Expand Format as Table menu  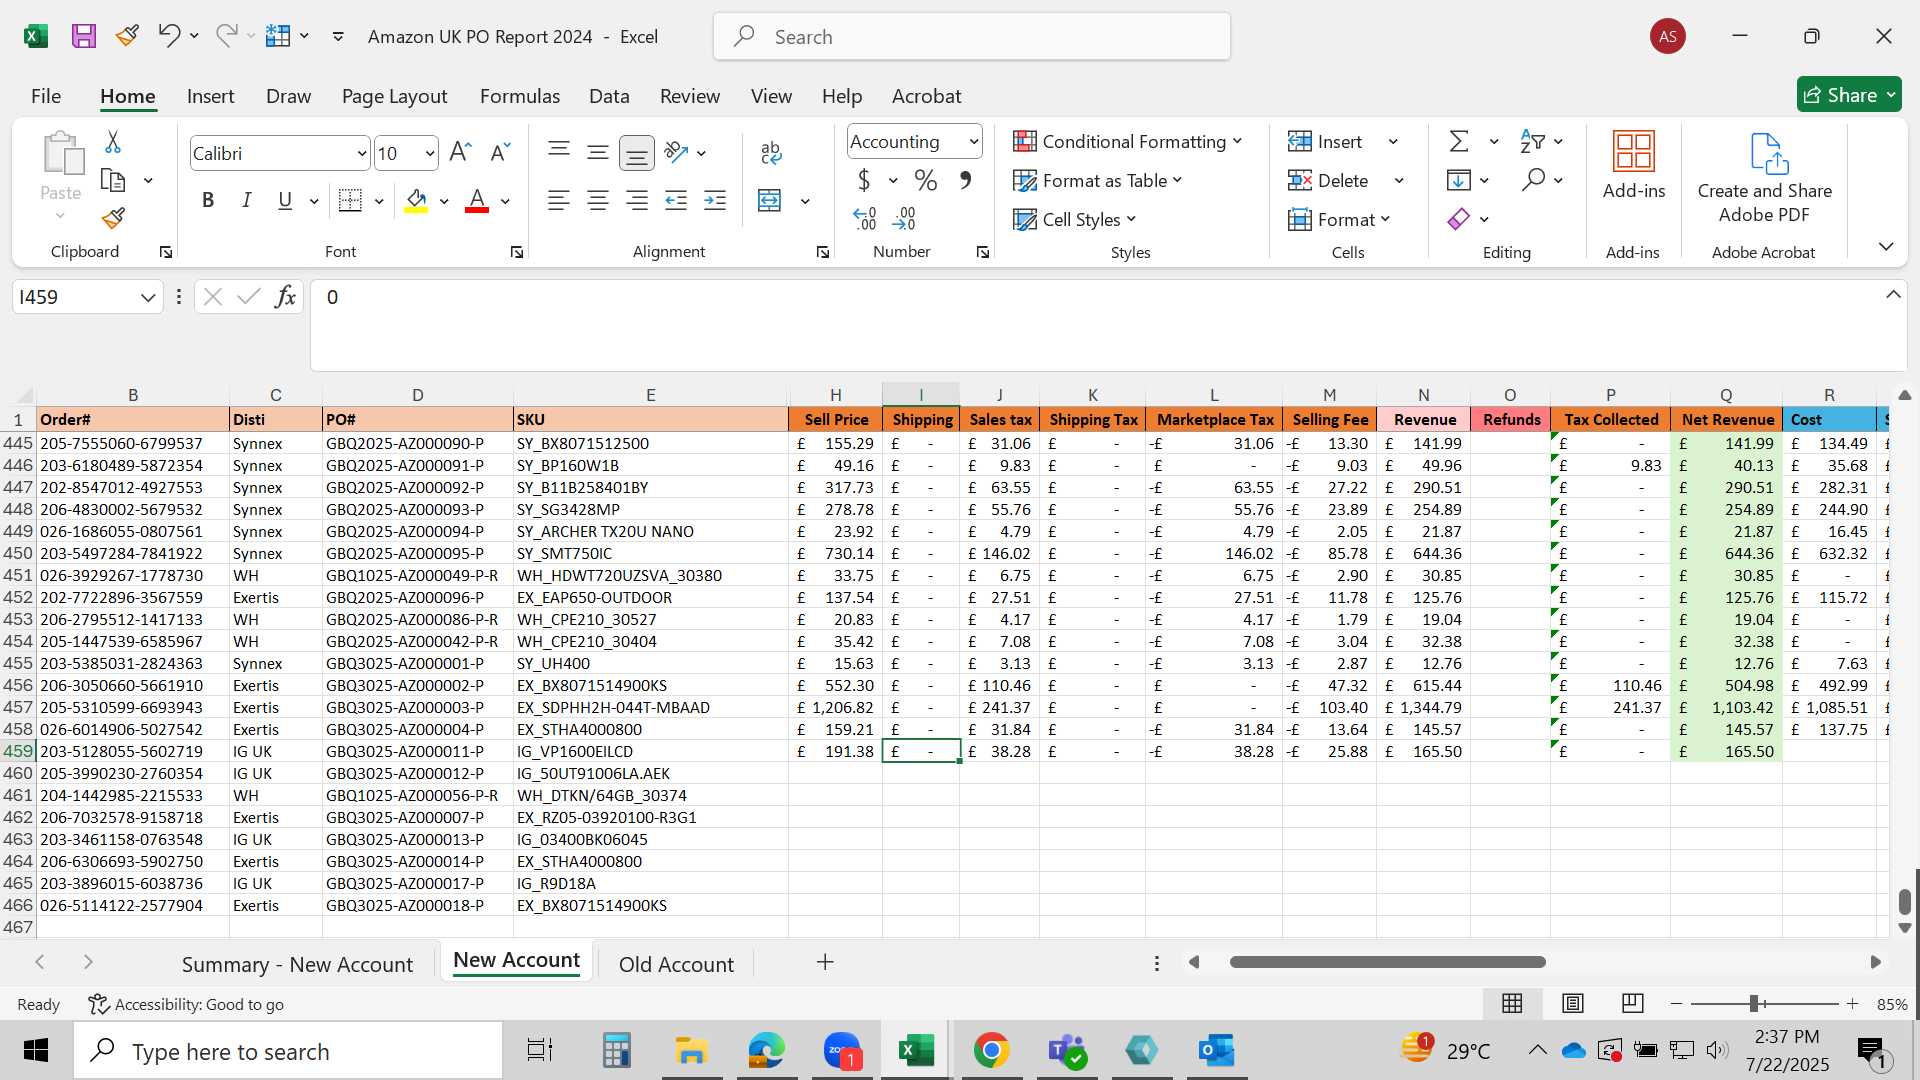[1098, 180]
